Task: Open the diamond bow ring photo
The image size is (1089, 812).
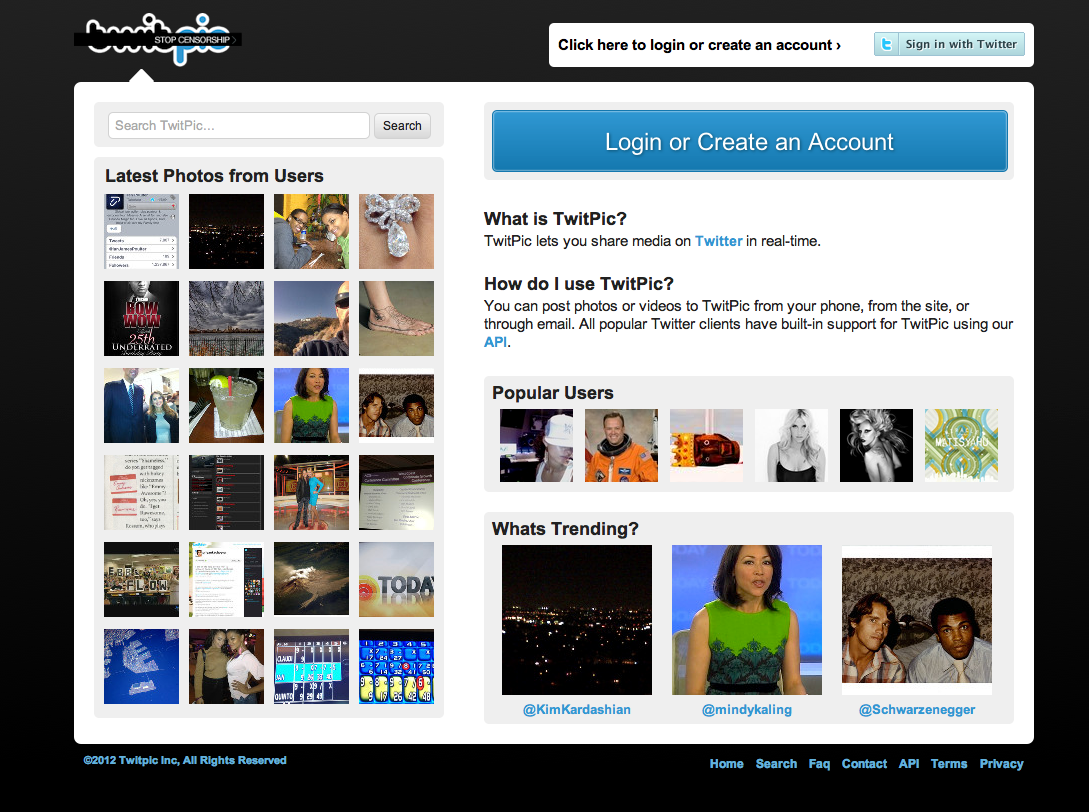Action: click(396, 231)
